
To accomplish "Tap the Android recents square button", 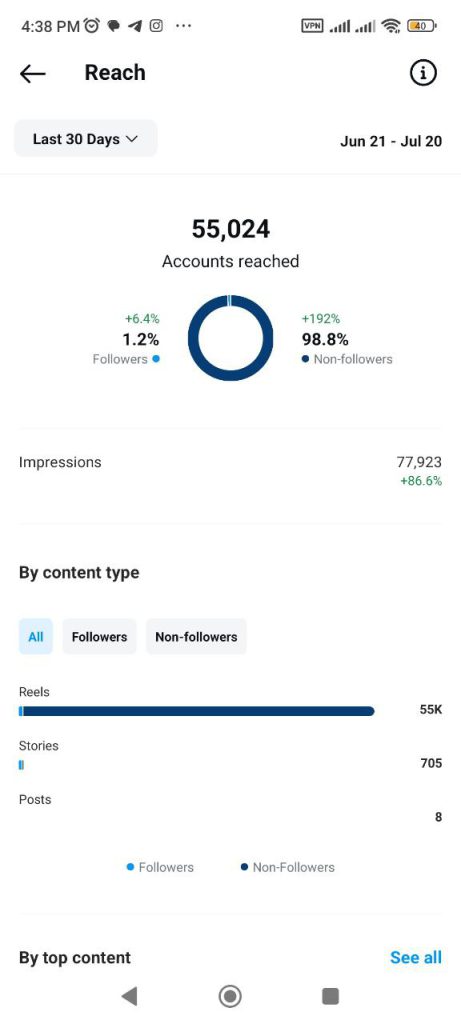I will [330, 996].
